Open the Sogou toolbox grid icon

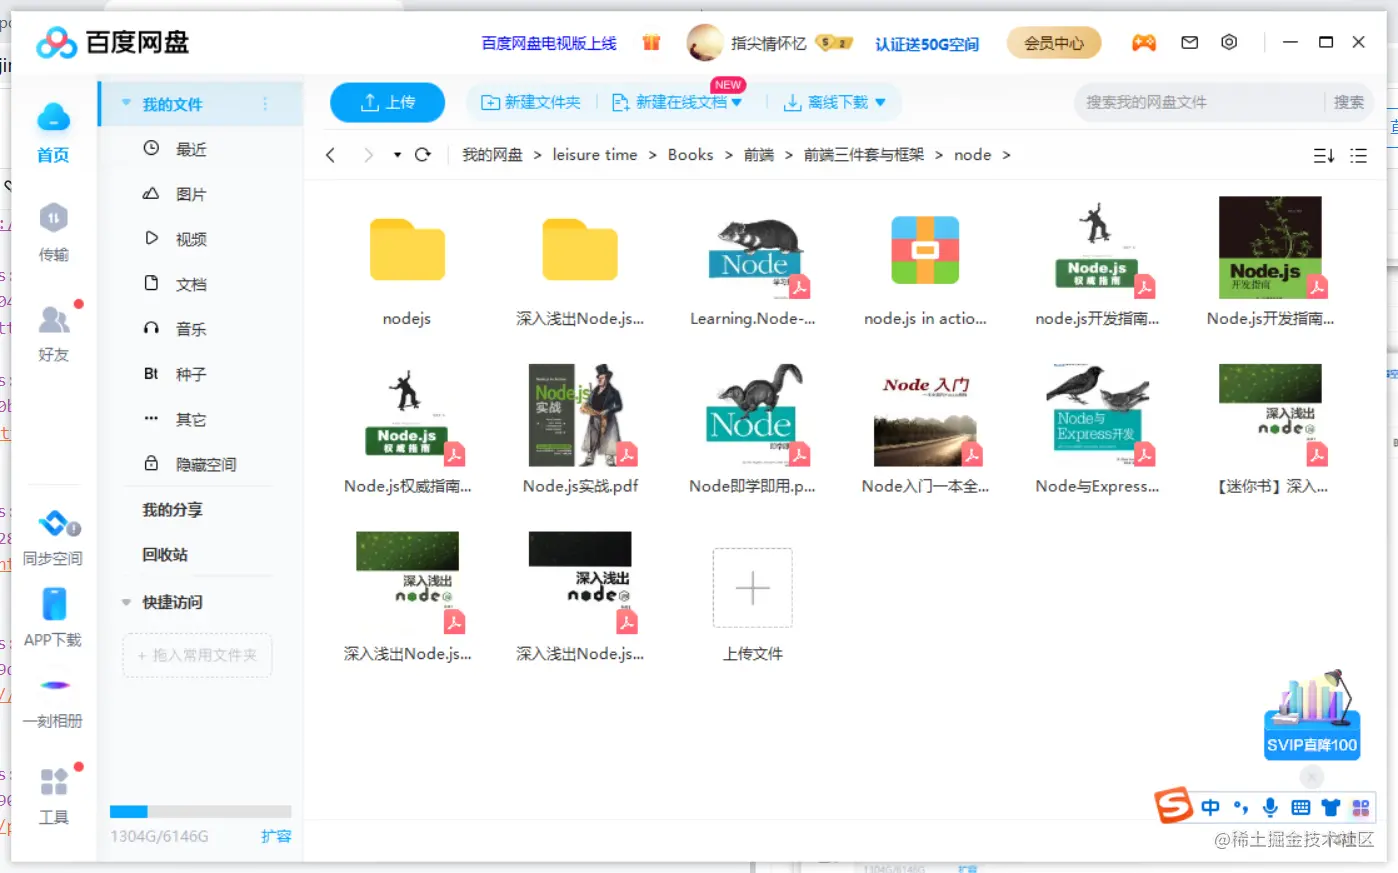click(x=1360, y=807)
